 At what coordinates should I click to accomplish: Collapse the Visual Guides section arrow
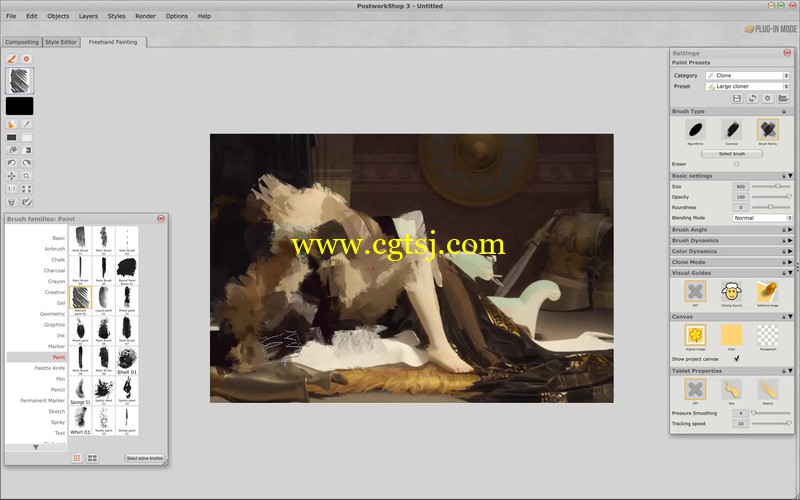[790, 273]
